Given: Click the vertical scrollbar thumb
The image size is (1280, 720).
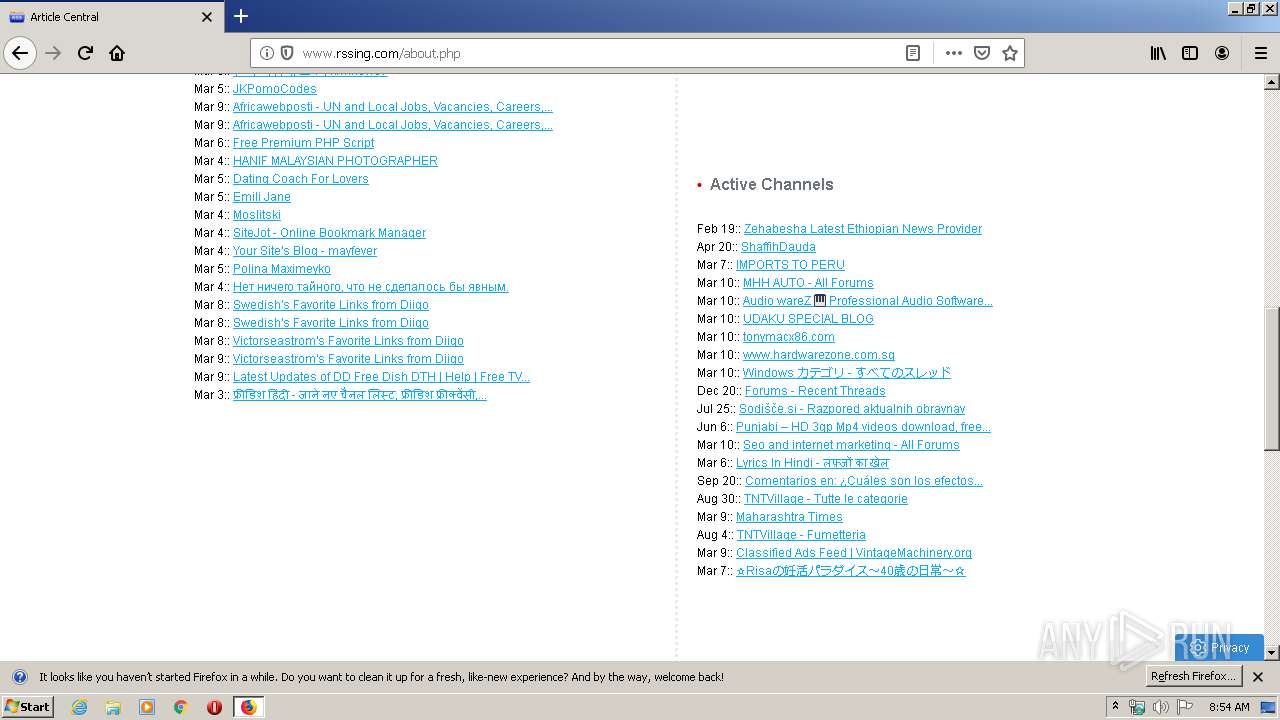Looking at the screenshot, I should [1272, 379].
